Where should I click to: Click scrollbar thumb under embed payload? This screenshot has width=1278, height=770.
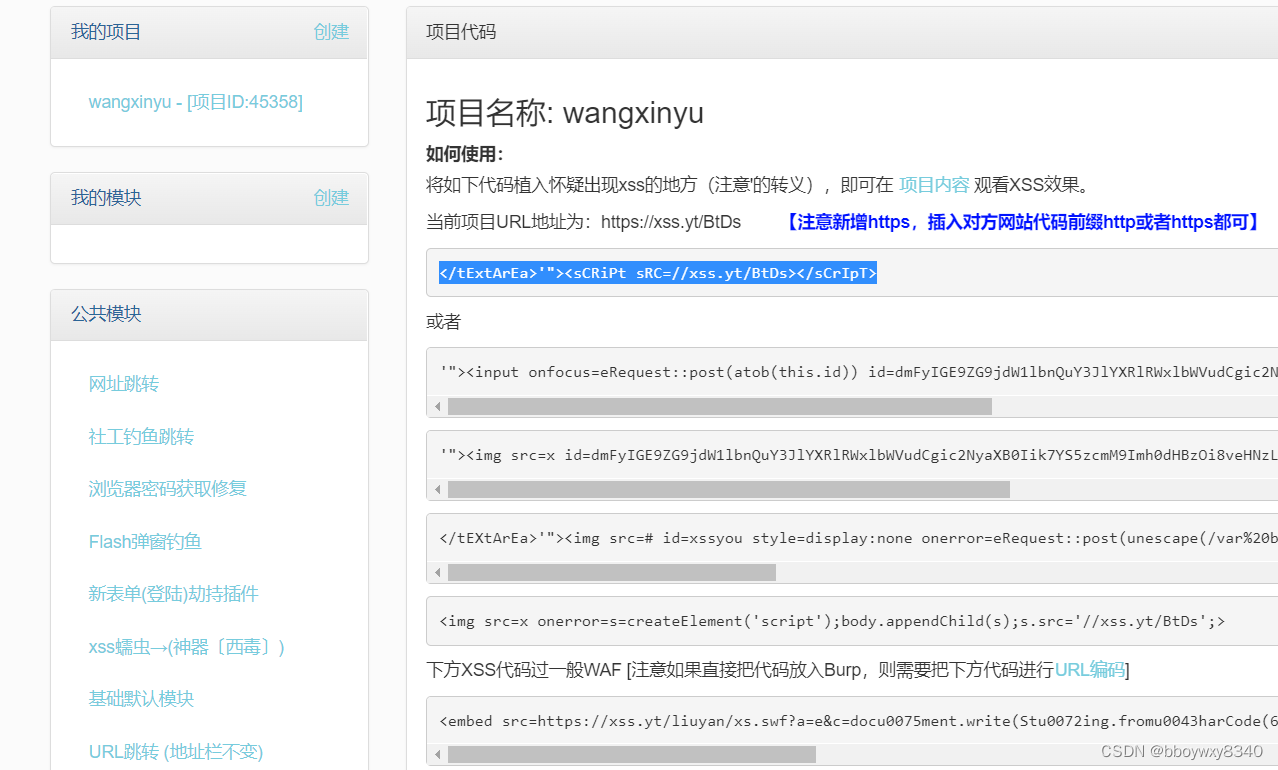[x=632, y=755]
